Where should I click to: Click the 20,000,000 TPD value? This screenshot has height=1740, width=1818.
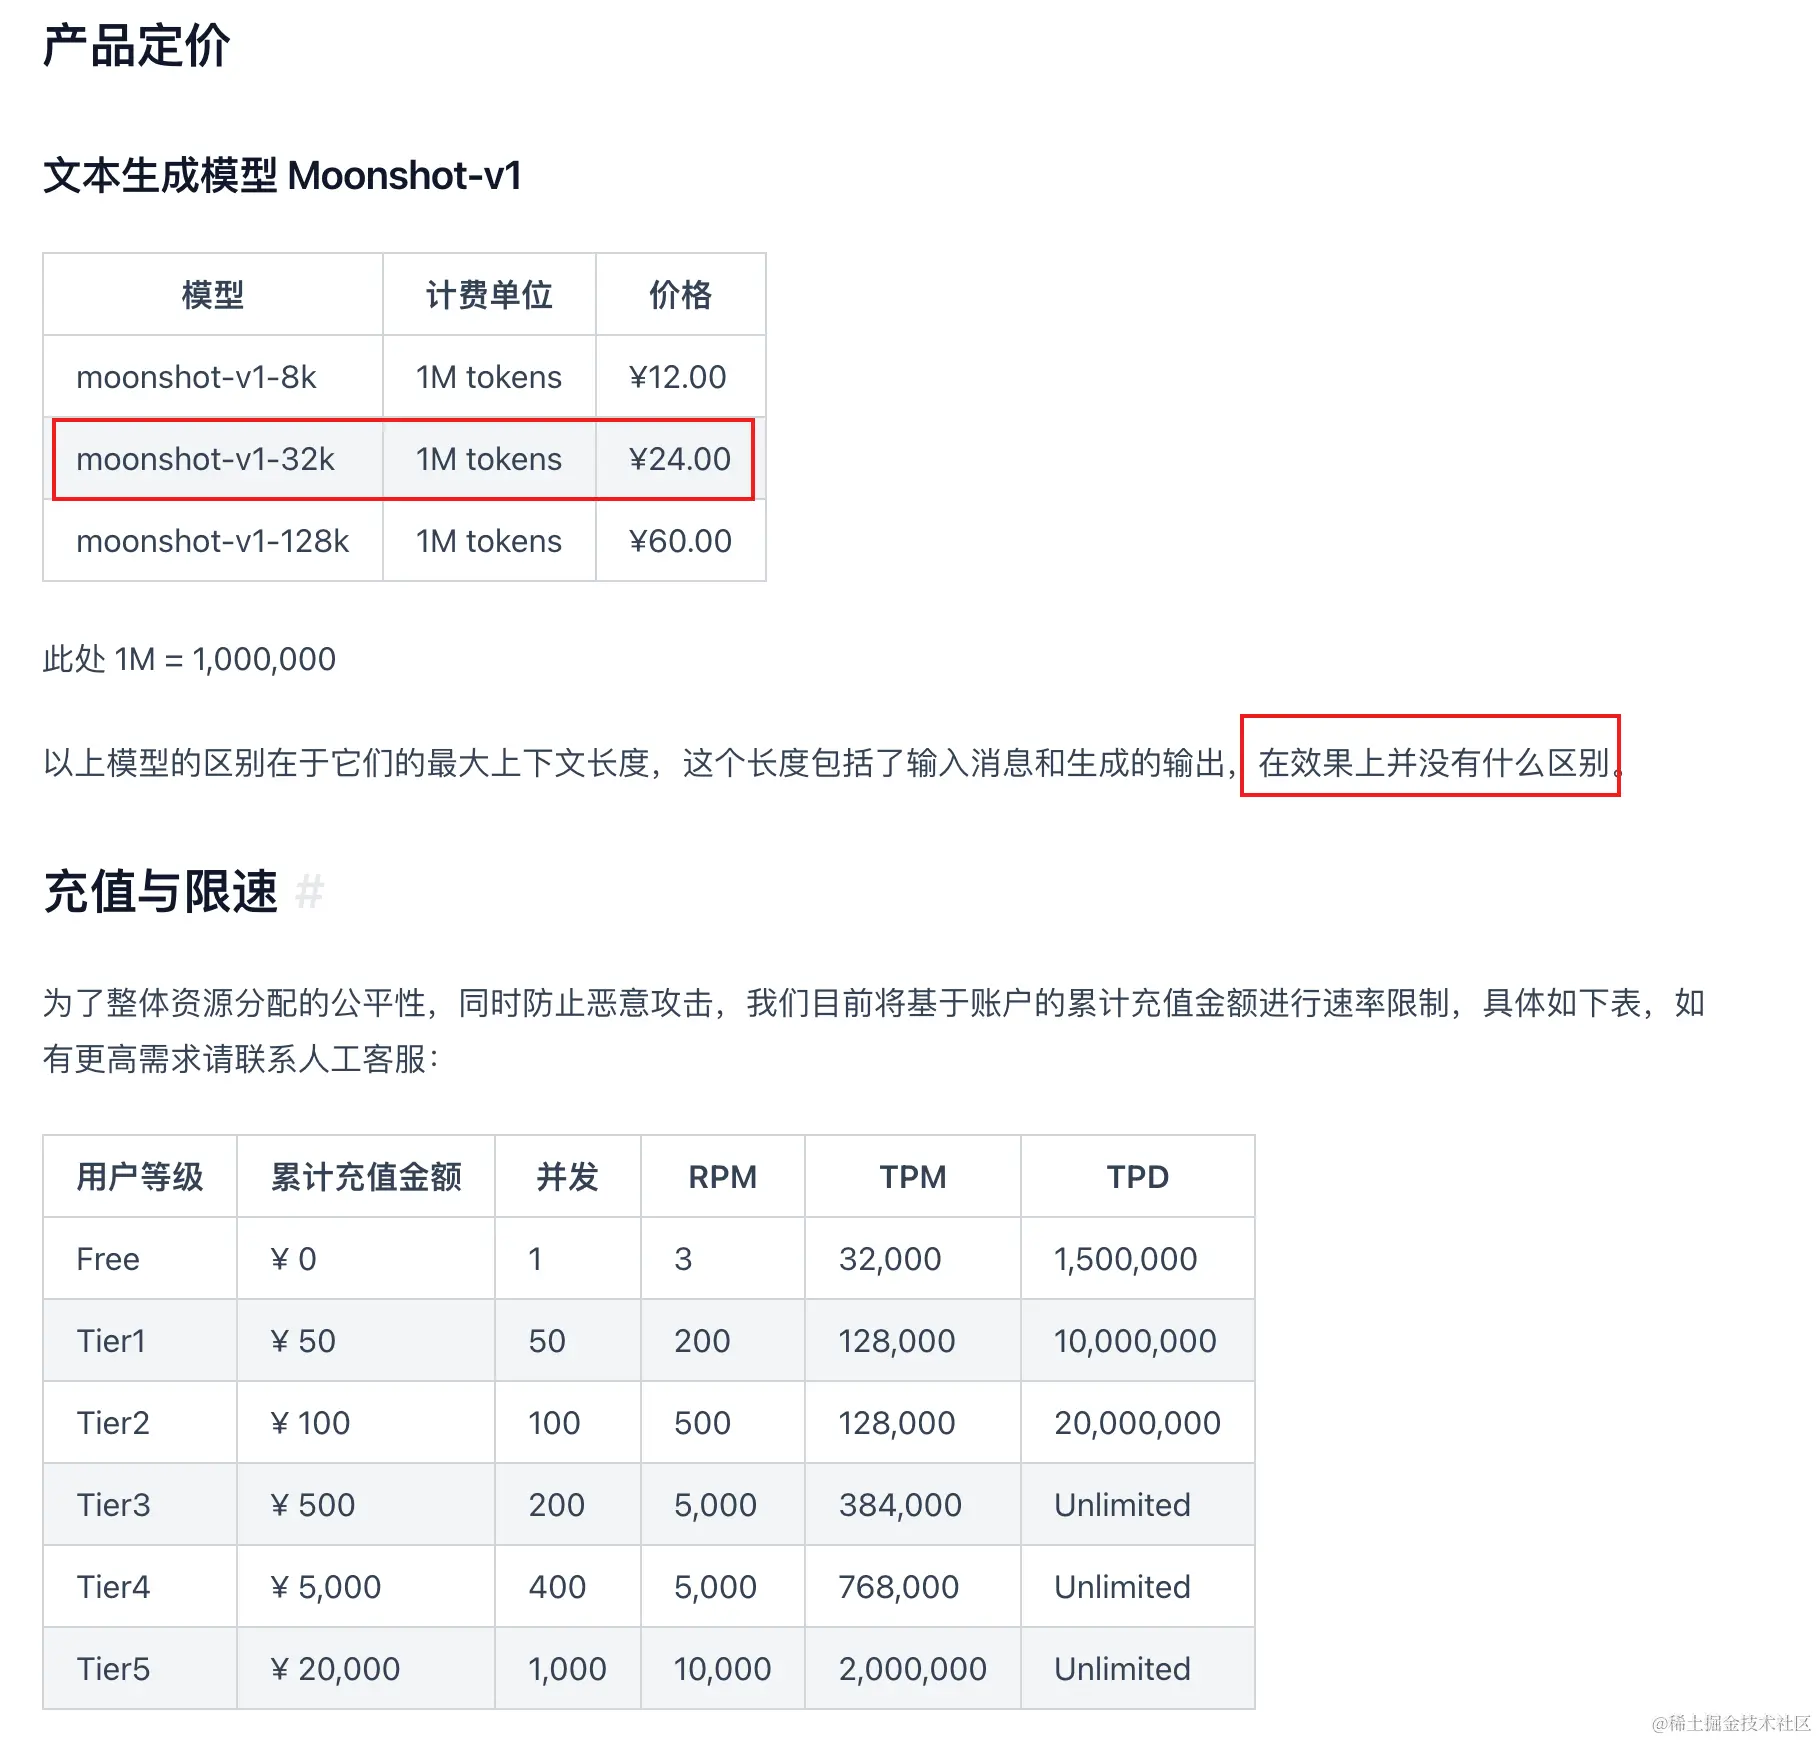[x=1137, y=1423]
